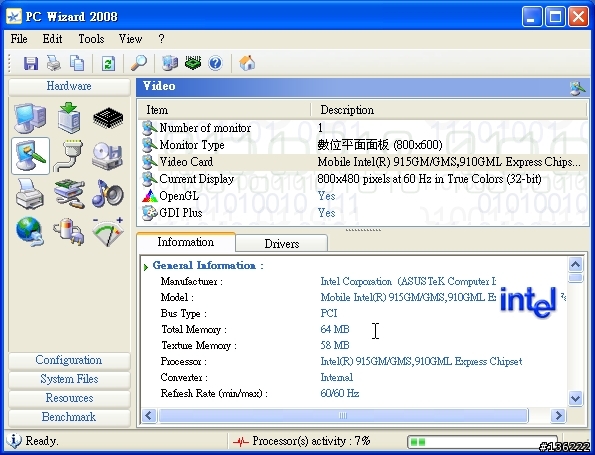Click the Processor(s) activity status text
The height and width of the screenshot is (455, 595).
pos(311,441)
